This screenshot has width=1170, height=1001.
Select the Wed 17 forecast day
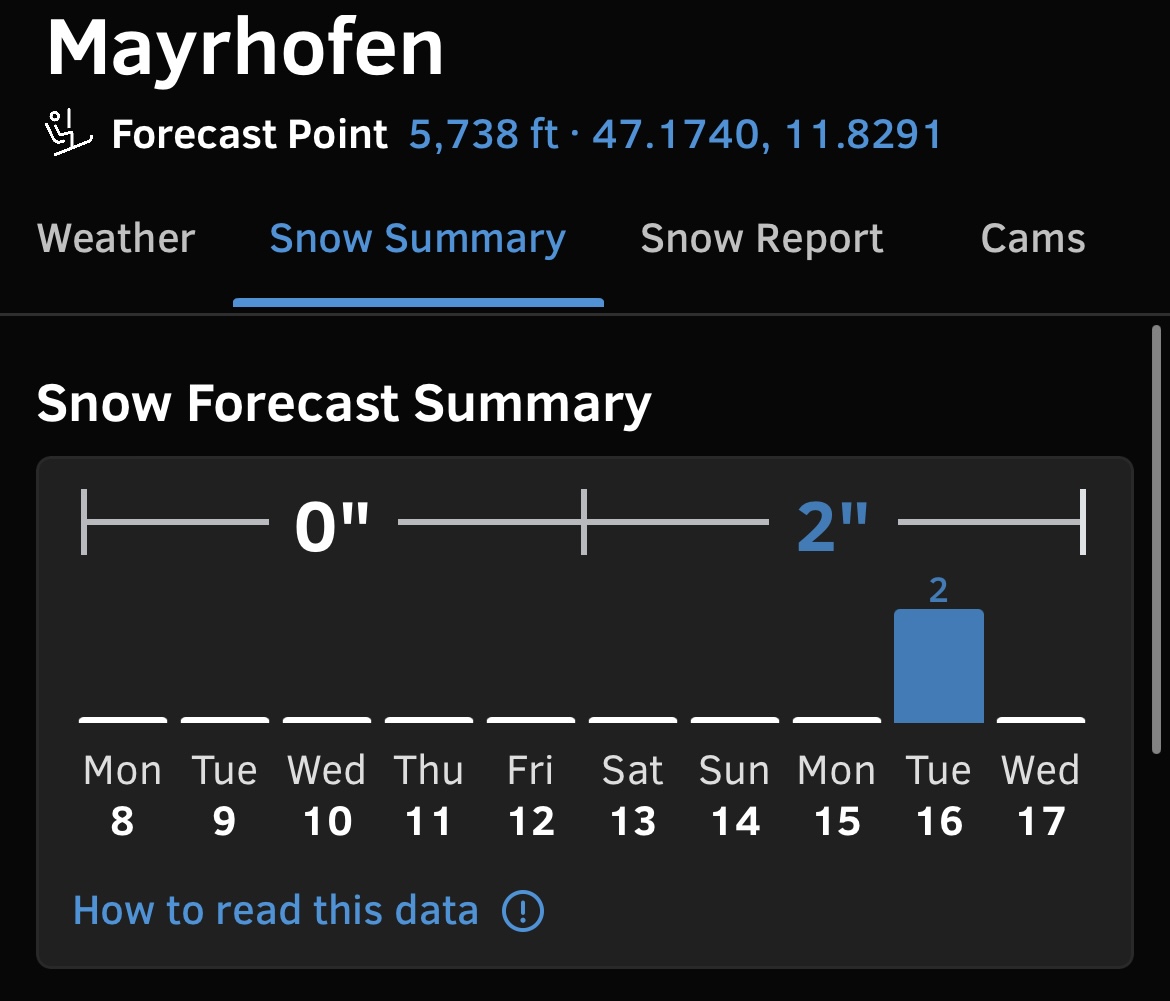pos(1041,796)
